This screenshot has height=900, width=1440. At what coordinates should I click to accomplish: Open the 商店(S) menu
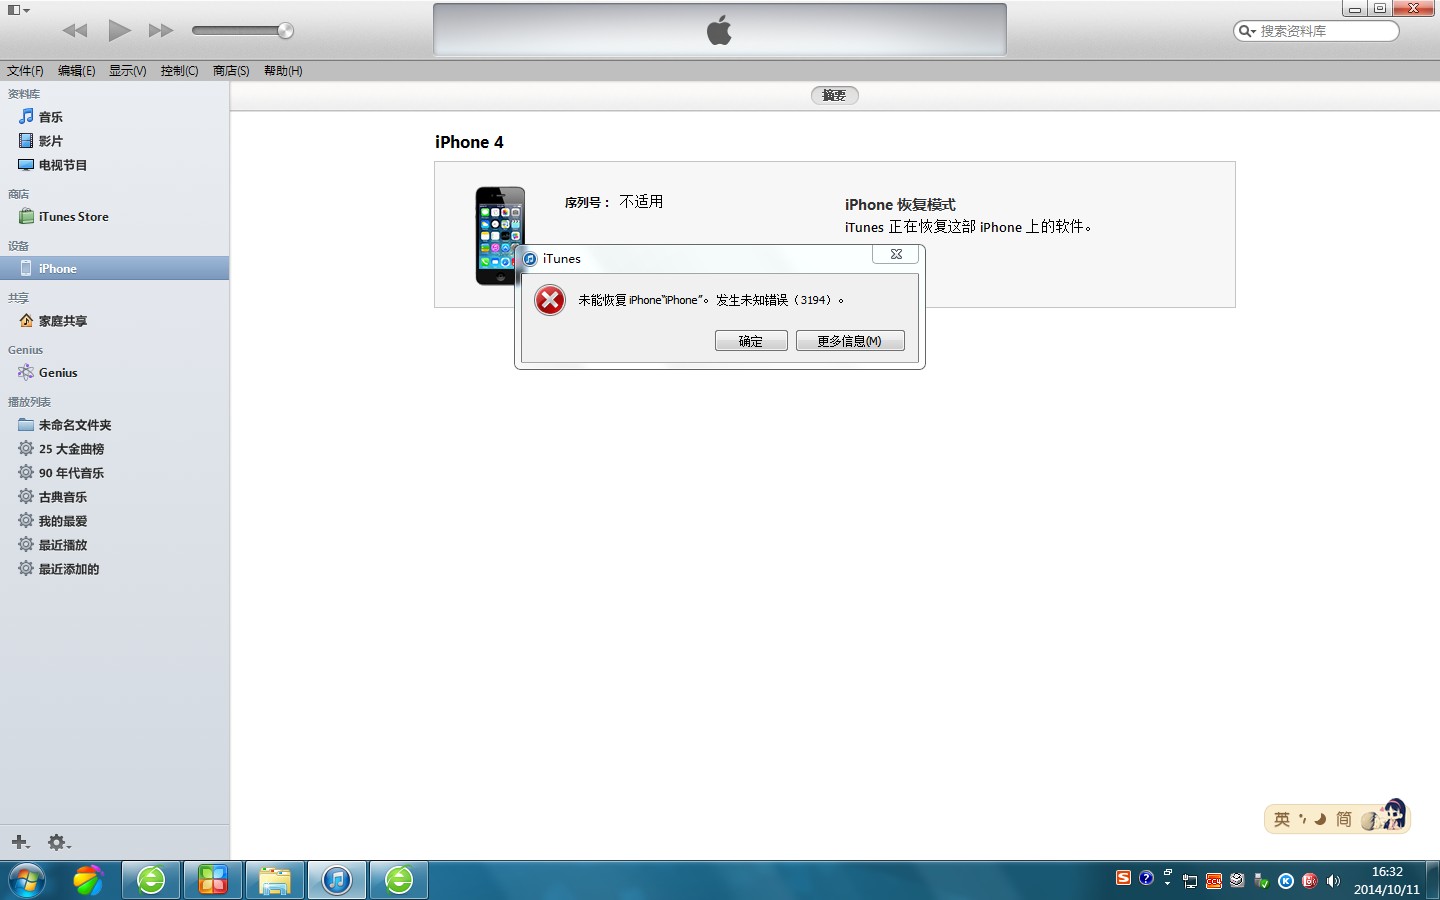[231, 71]
